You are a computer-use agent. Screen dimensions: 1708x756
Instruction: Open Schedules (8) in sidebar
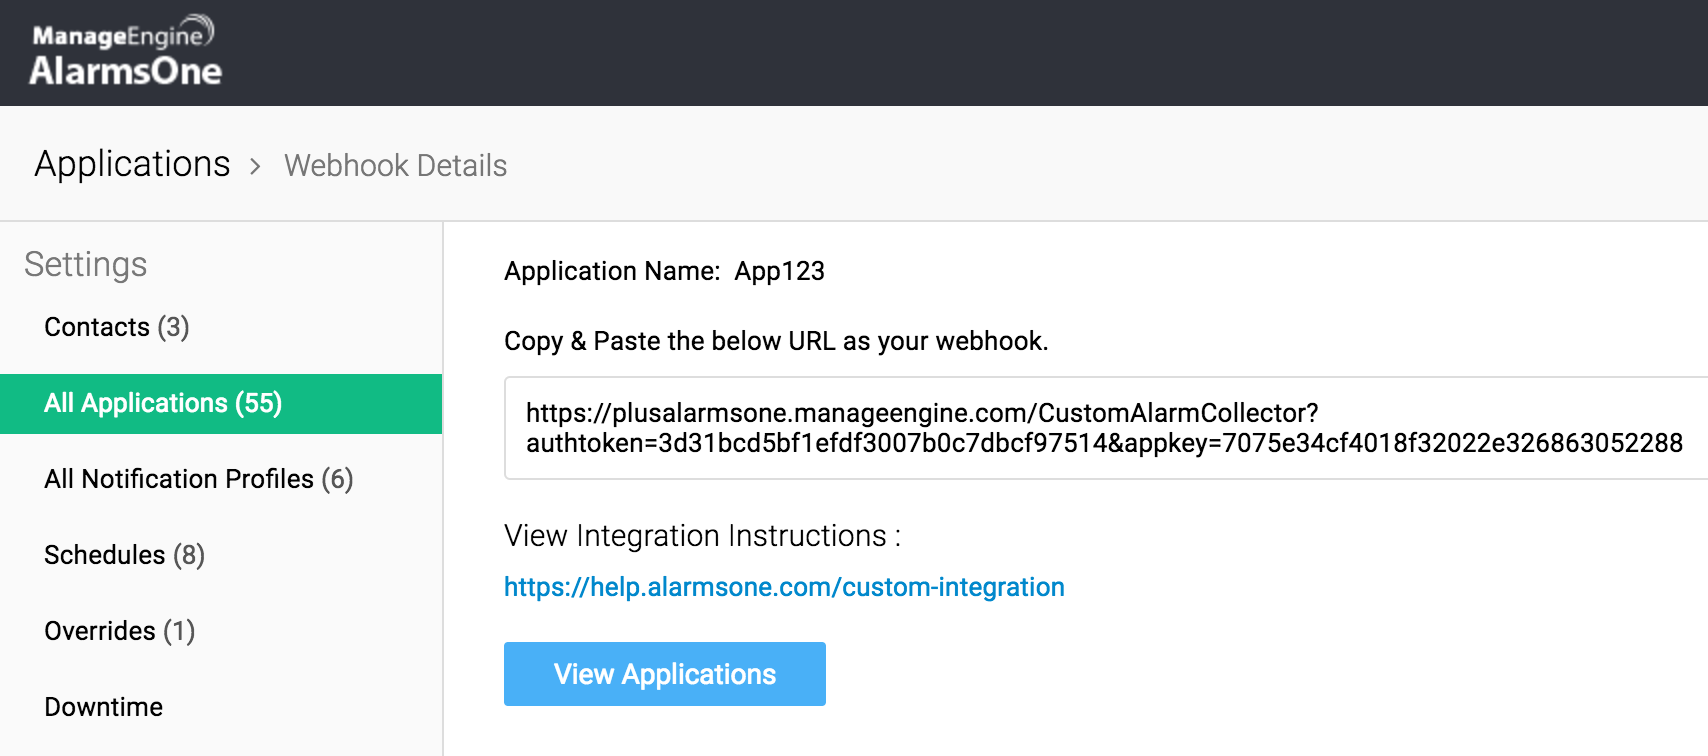(x=124, y=555)
